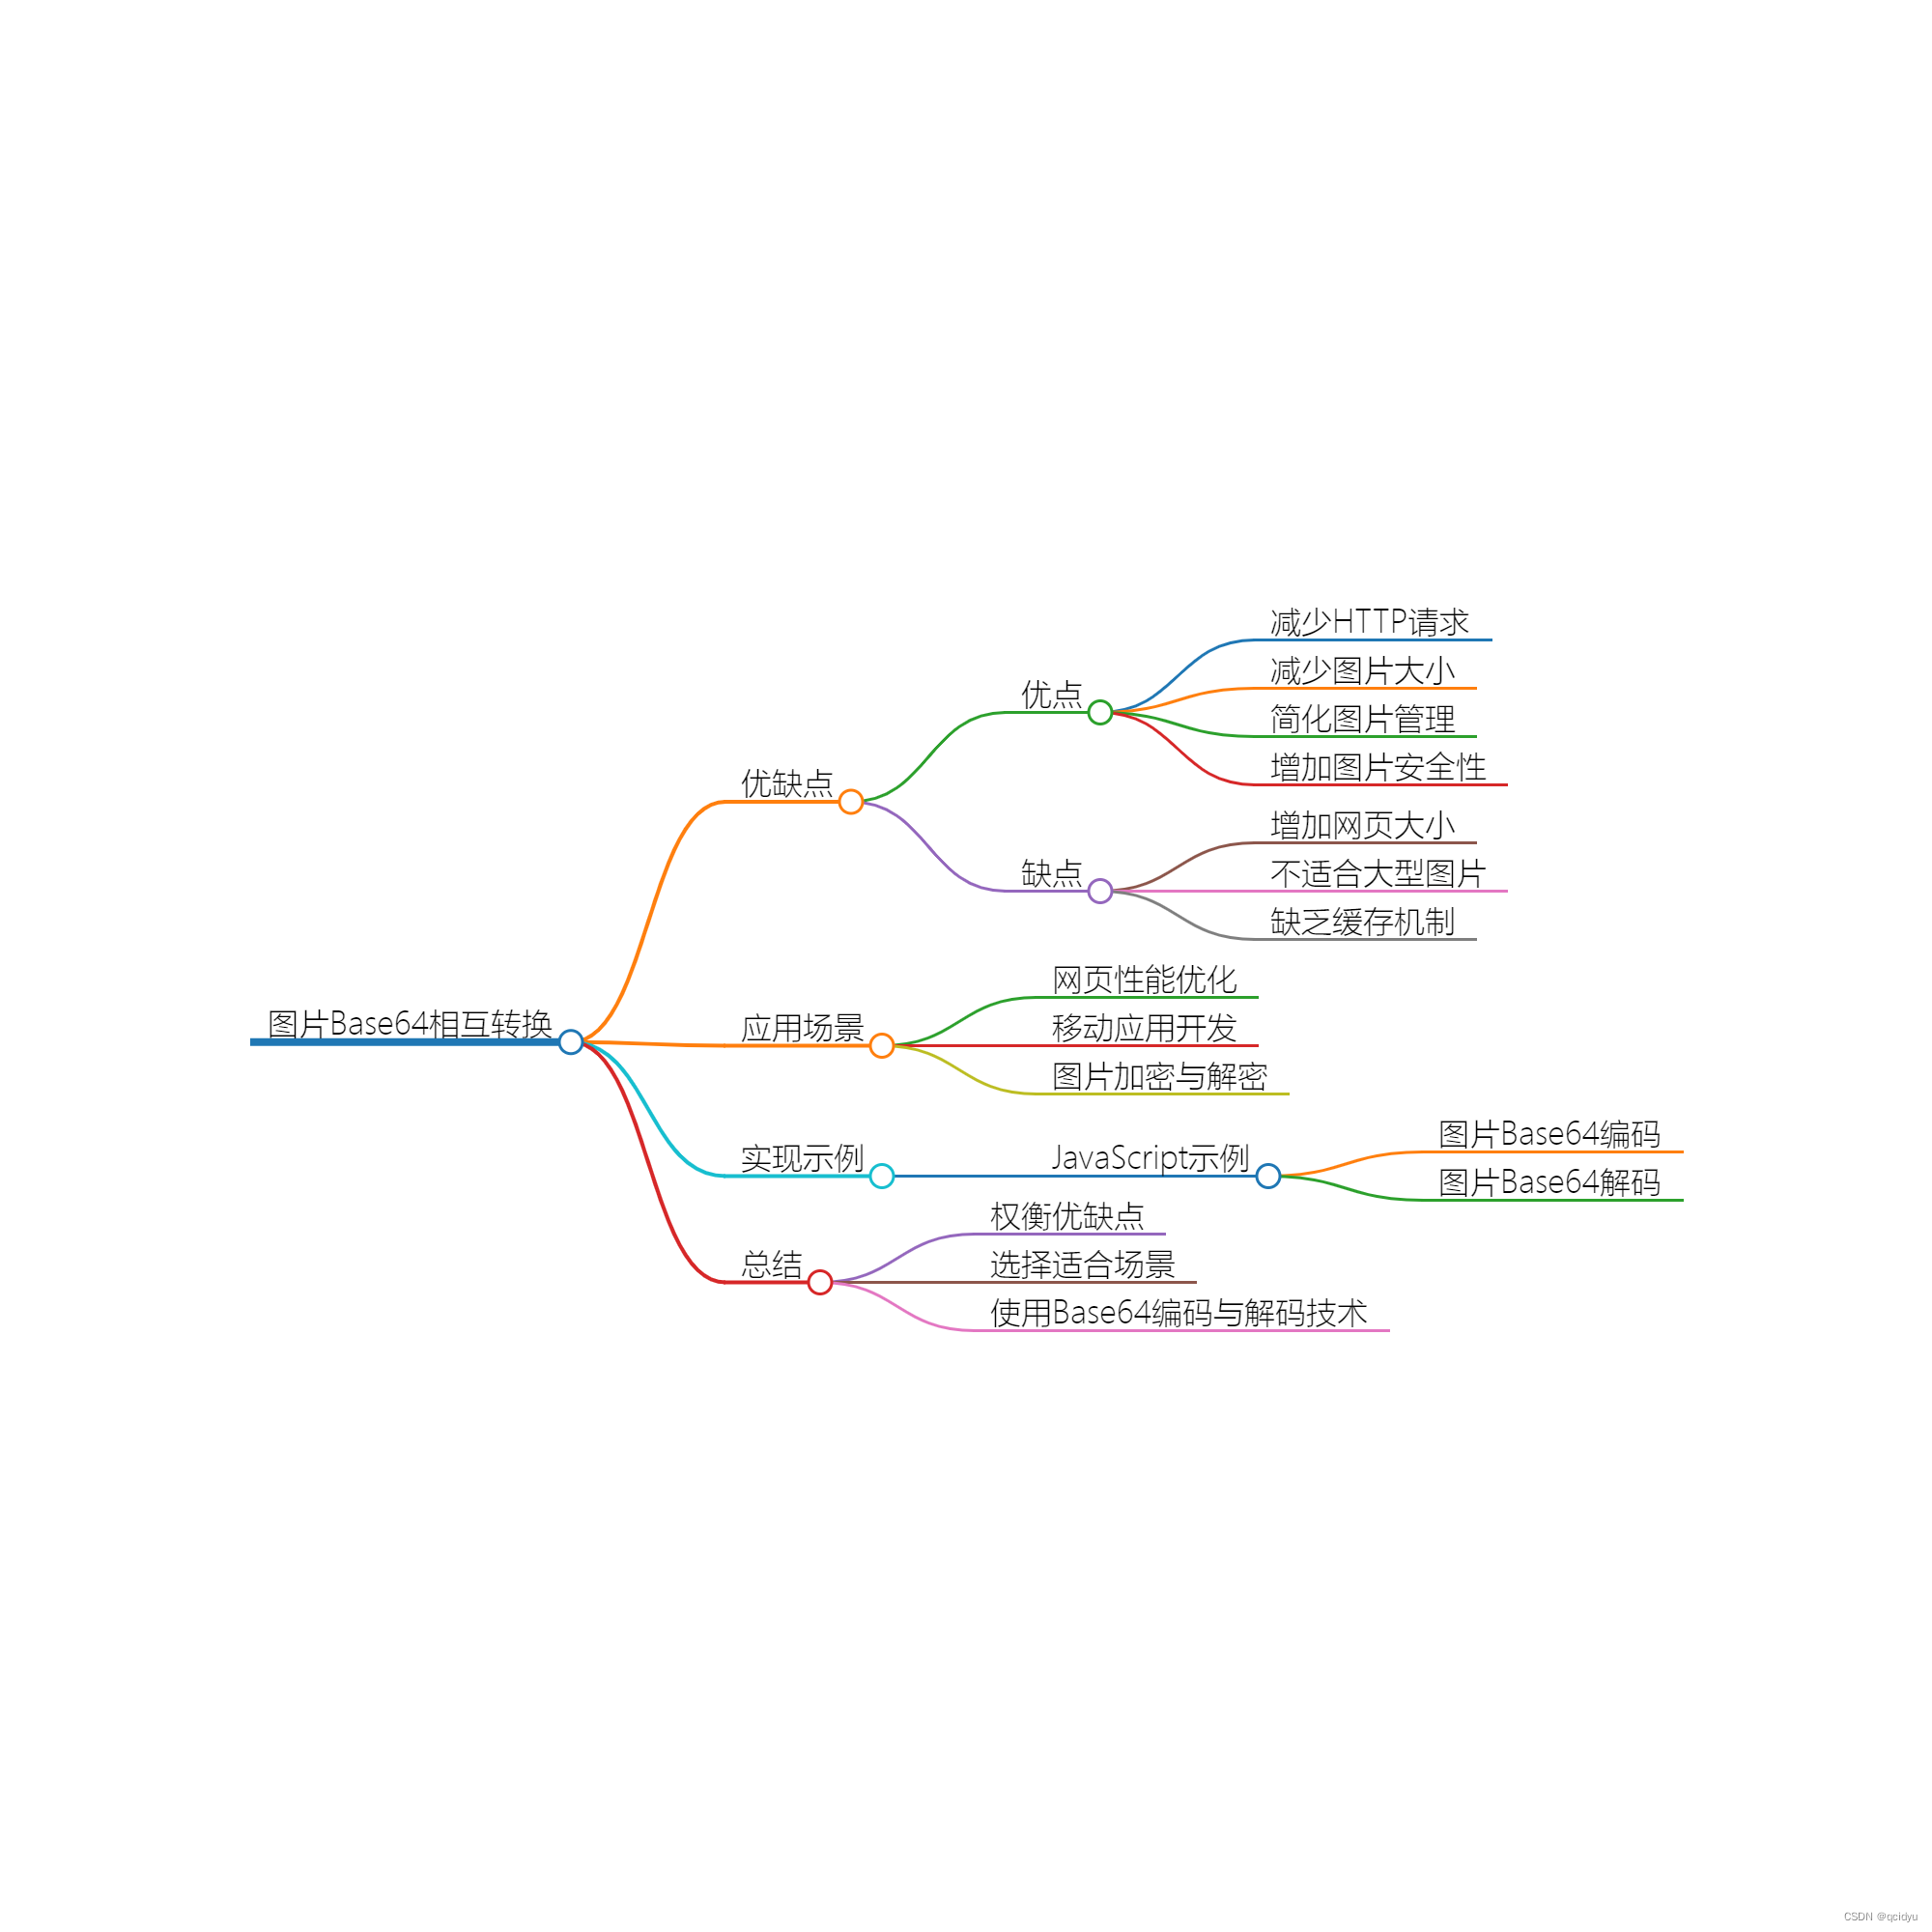Click the JavaScript示例 circle node
Viewport: 1932px width, 1932px height.
[x=1272, y=1170]
